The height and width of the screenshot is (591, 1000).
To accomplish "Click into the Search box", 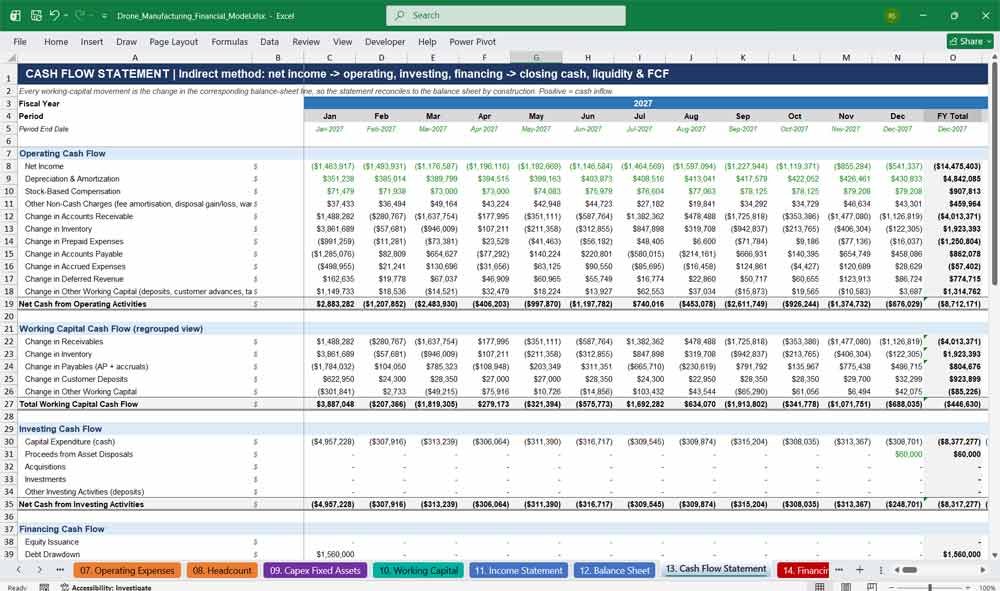I will pos(506,15).
